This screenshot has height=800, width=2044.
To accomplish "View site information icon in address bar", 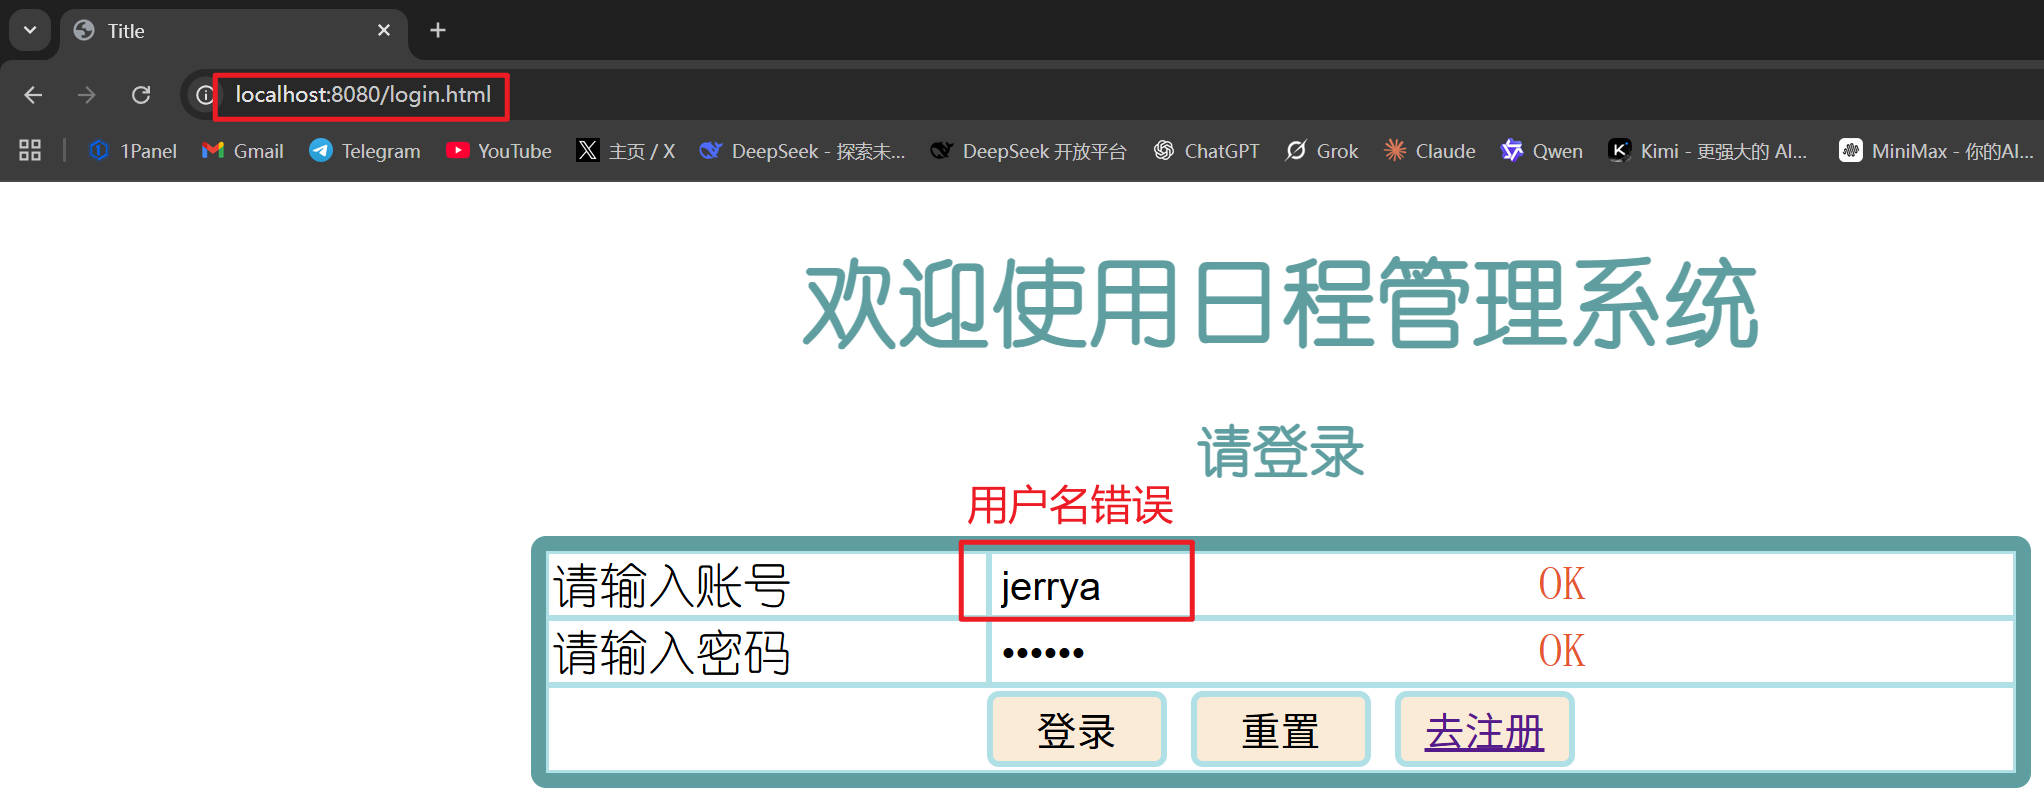I will click(x=205, y=95).
